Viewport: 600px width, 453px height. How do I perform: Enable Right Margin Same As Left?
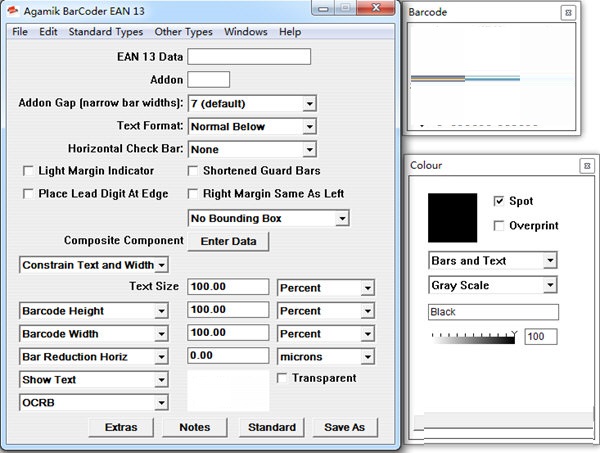point(193,194)
